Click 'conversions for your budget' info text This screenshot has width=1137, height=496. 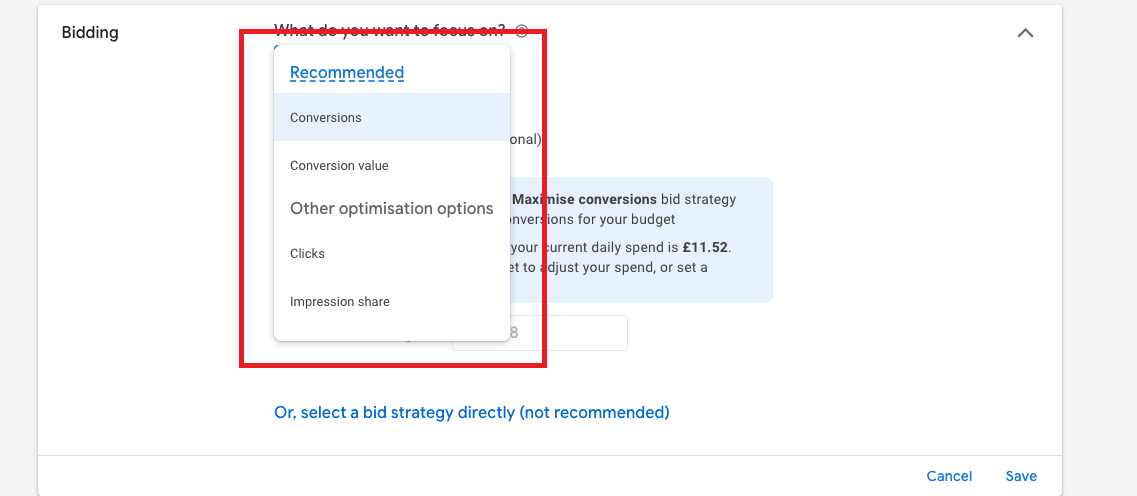pos(592,219)
